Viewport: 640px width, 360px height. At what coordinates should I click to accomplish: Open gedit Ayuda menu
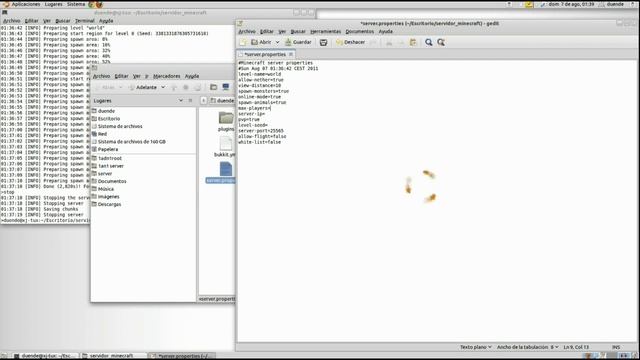click(x=385, y=31)
